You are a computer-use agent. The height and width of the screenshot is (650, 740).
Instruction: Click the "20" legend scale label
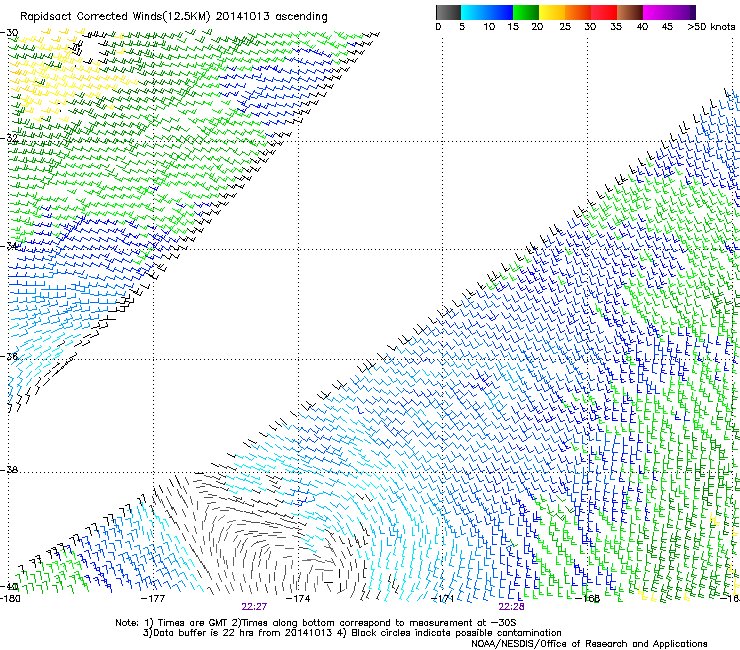pos(537,27)
